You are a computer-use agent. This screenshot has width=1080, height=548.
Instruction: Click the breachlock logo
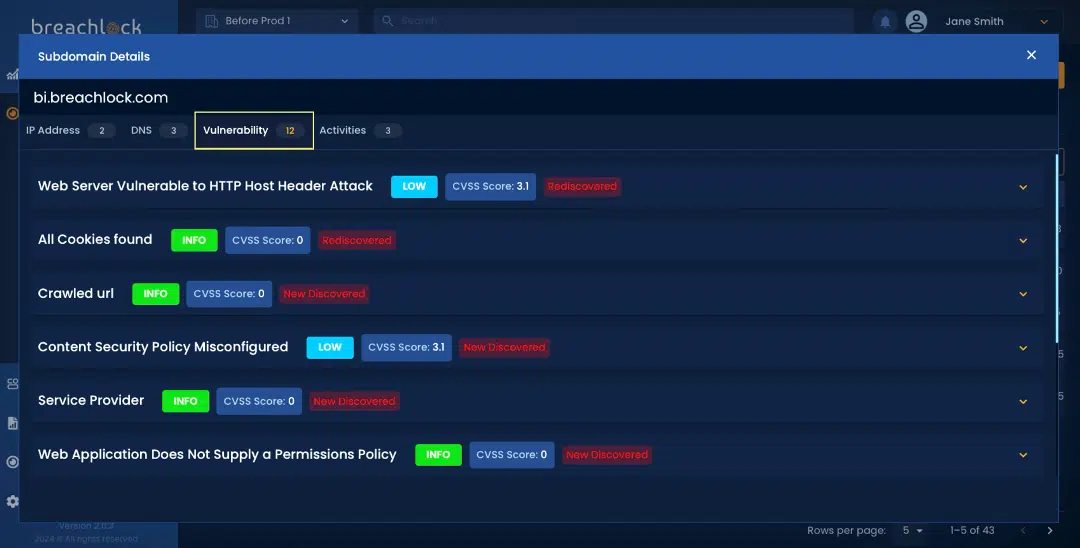(x=86, y=26)
